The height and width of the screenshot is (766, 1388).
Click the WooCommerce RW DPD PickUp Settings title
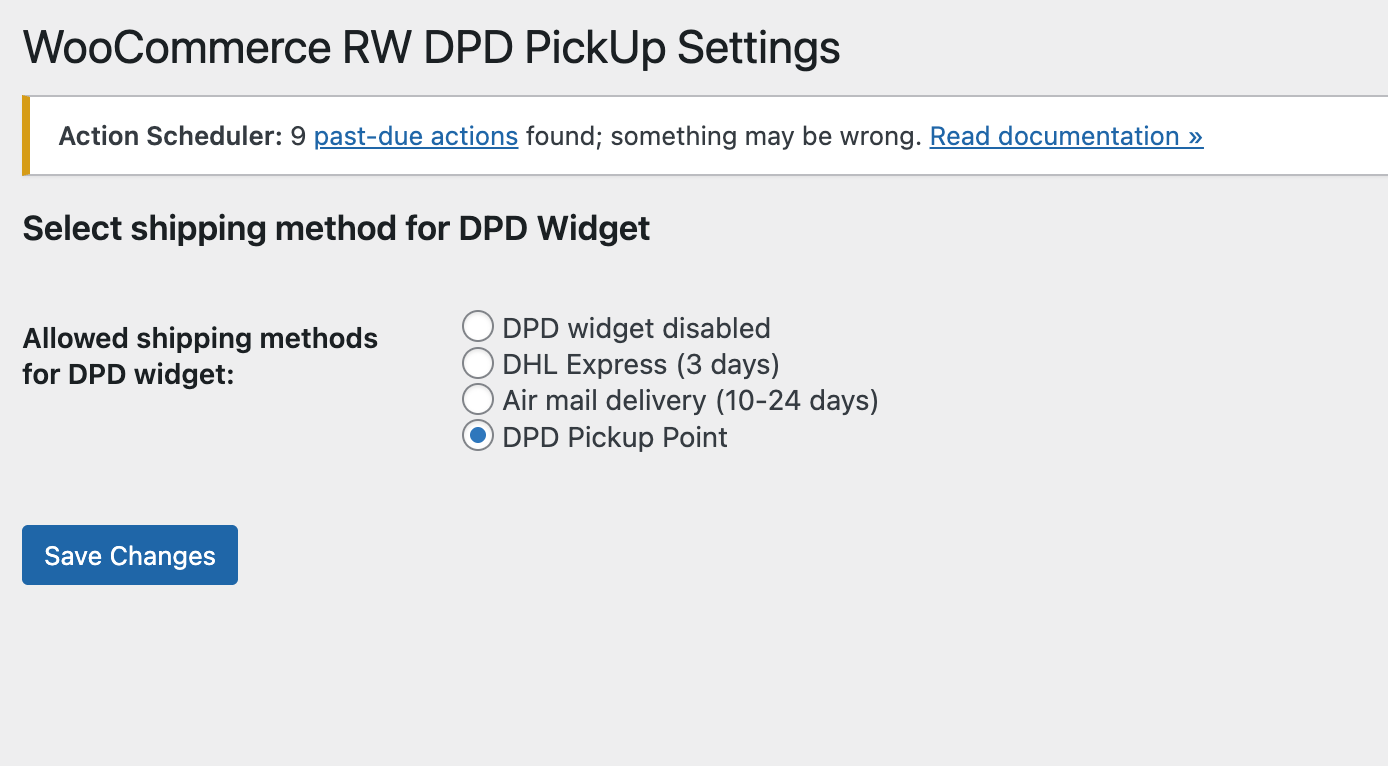click(431, 48)
